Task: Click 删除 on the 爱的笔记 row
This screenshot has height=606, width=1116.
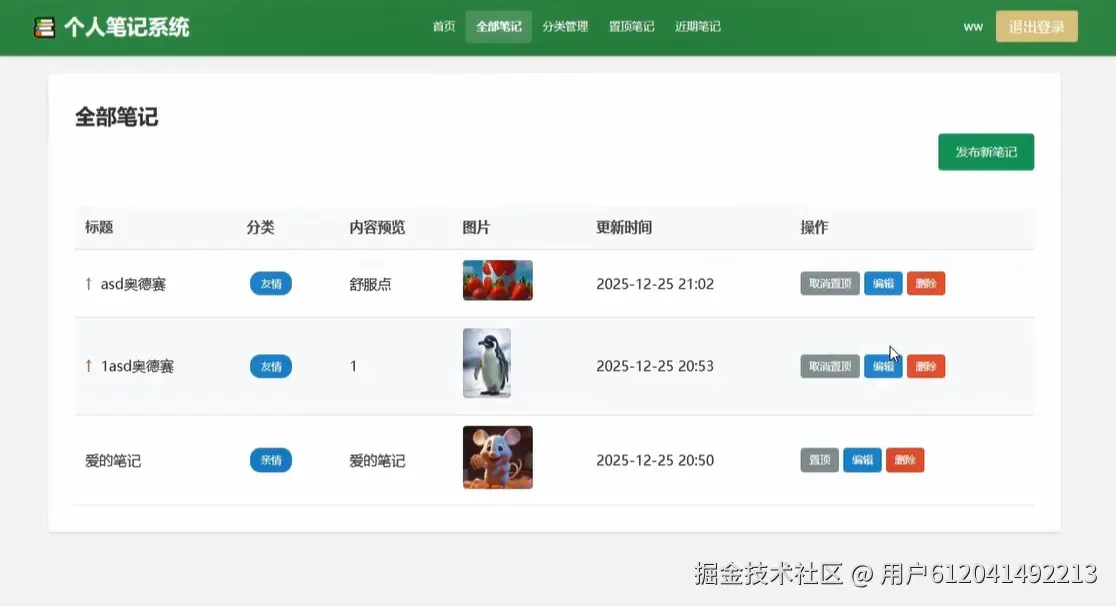Action: (x=905, y=460)
